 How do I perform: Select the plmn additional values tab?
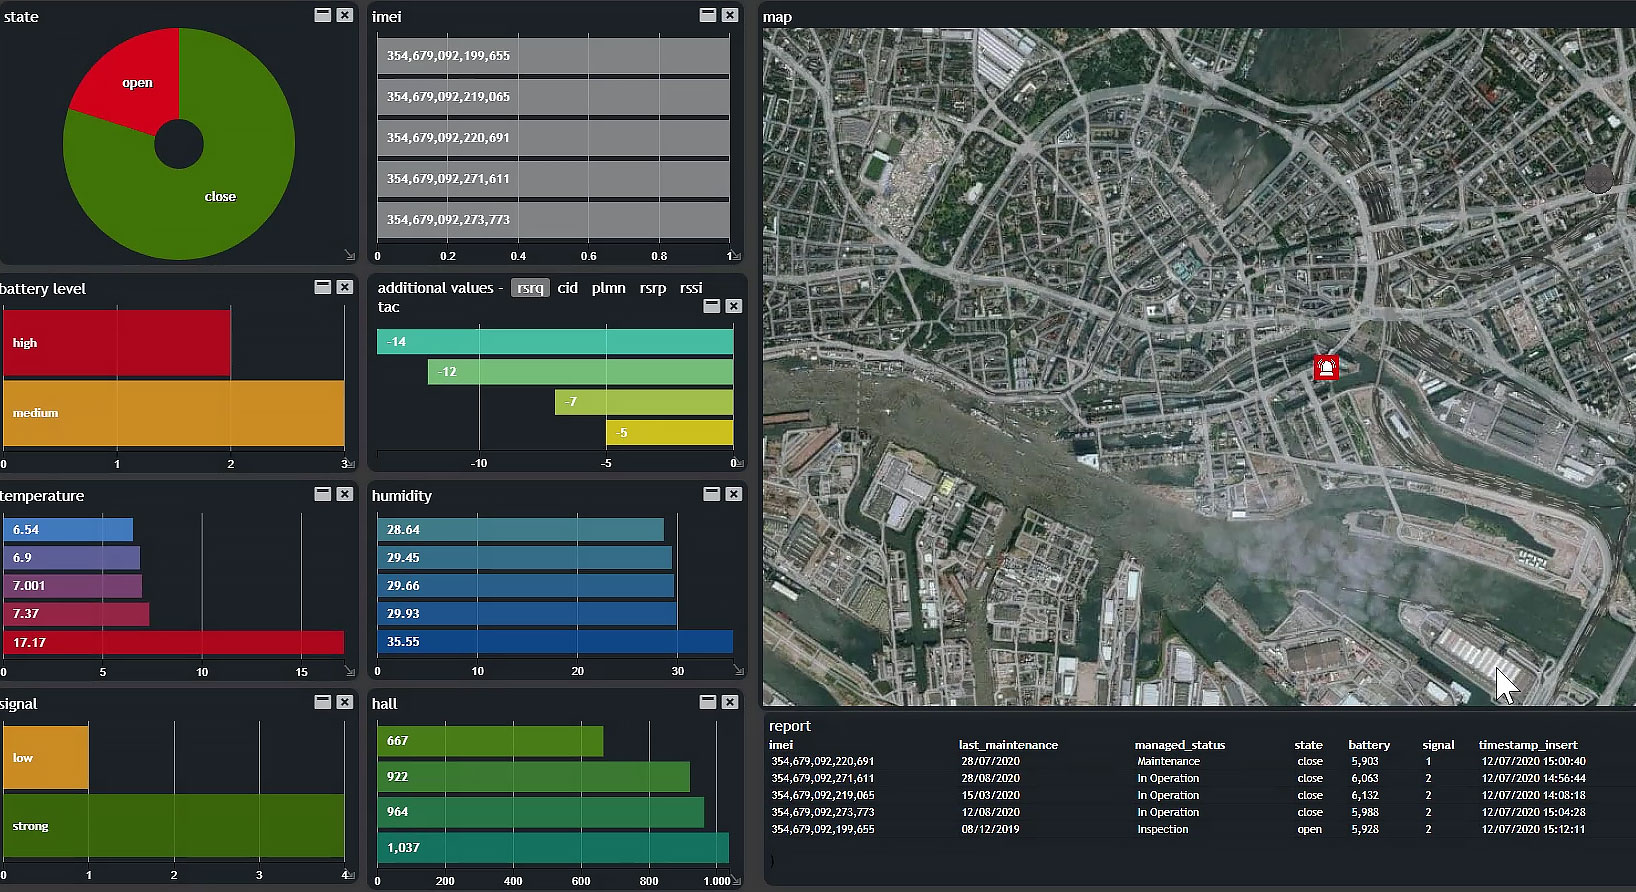[608, 288]
